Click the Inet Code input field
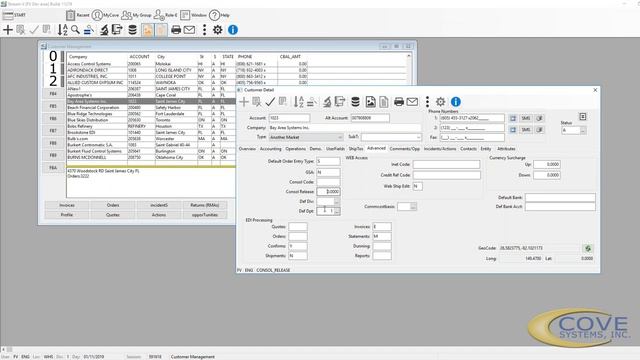Image resolution: width=640 pixels, height=360 pixels. point(446,164)
